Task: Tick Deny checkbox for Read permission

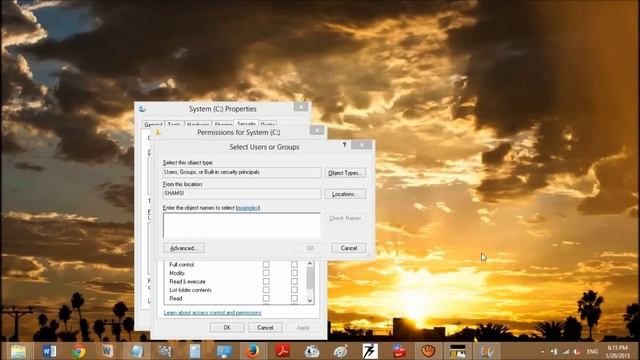Action: pyautogui.click(x=294, y=298)
